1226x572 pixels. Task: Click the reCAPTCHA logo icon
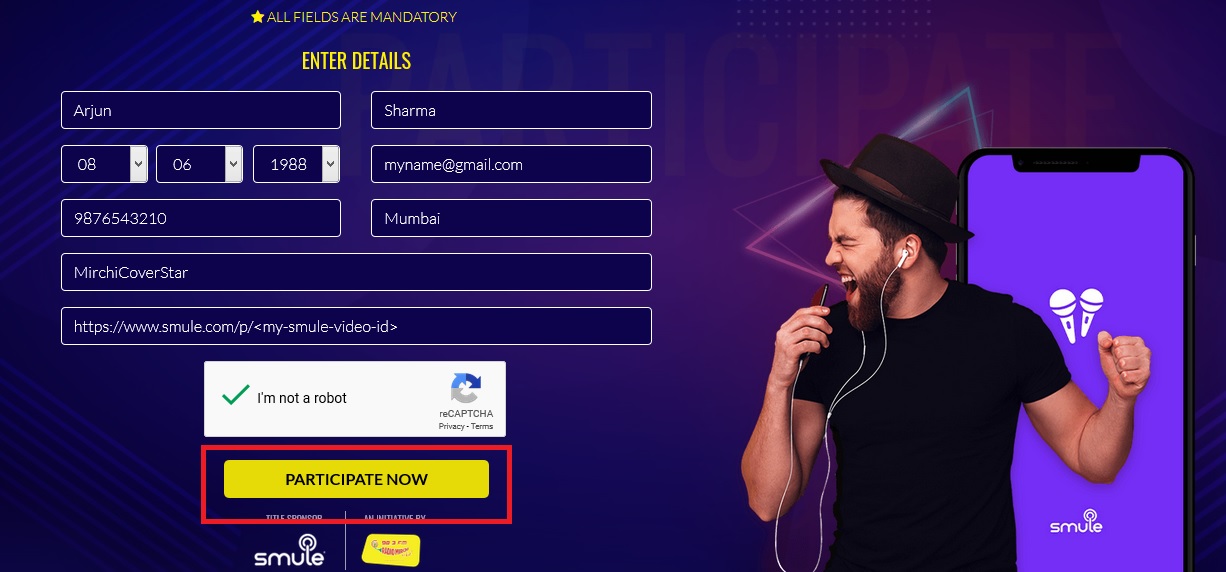pos(466,388)
